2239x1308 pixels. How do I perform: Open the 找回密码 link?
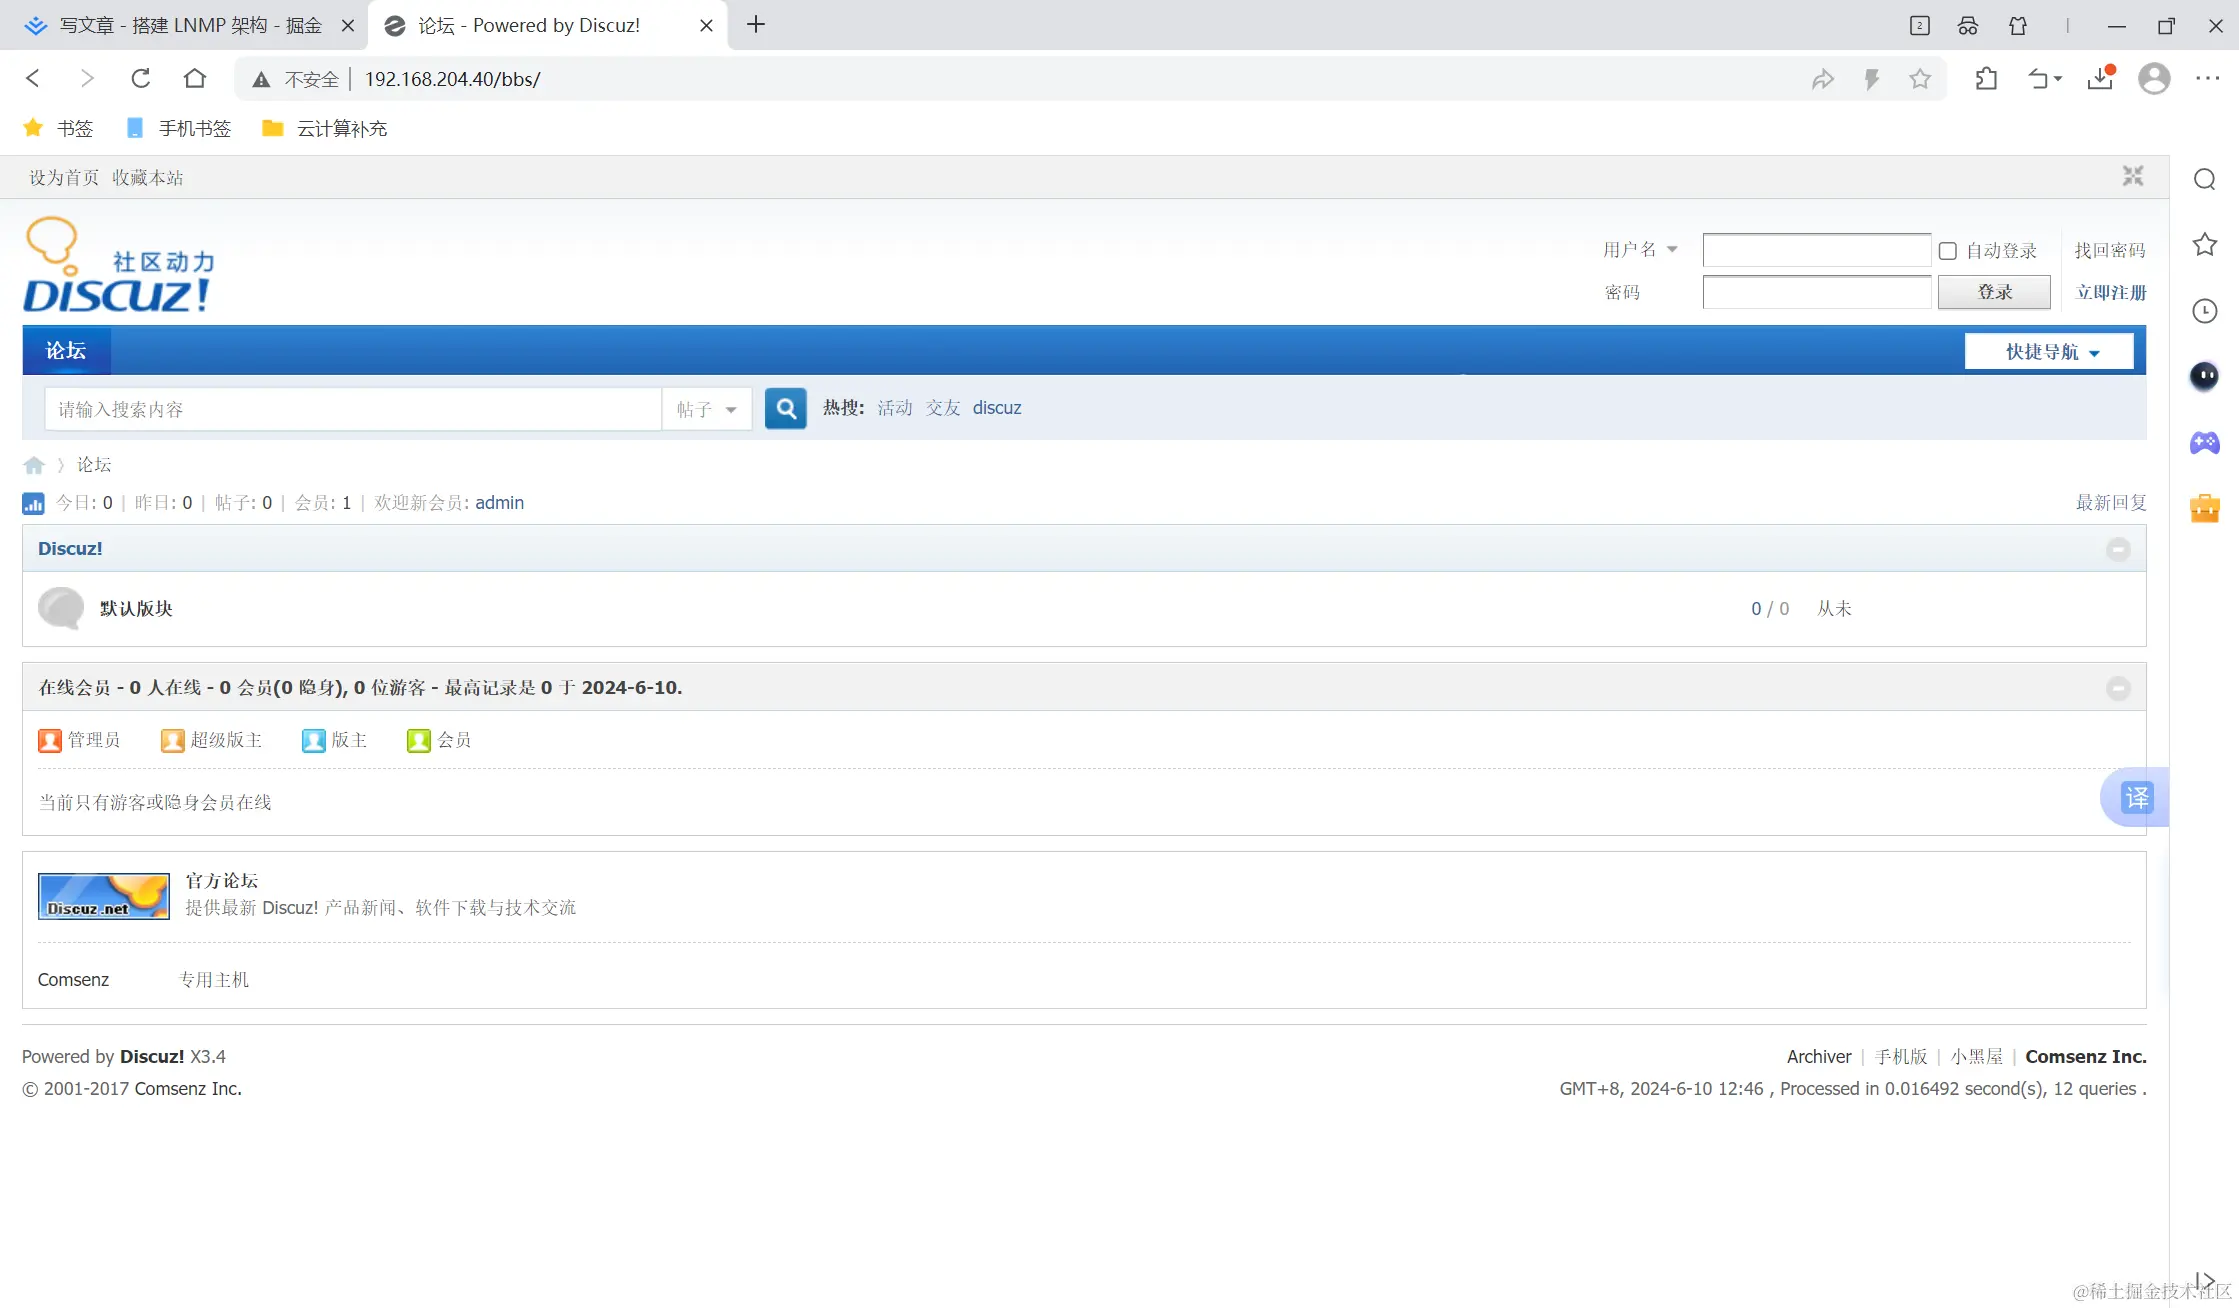click(2110, 250)
